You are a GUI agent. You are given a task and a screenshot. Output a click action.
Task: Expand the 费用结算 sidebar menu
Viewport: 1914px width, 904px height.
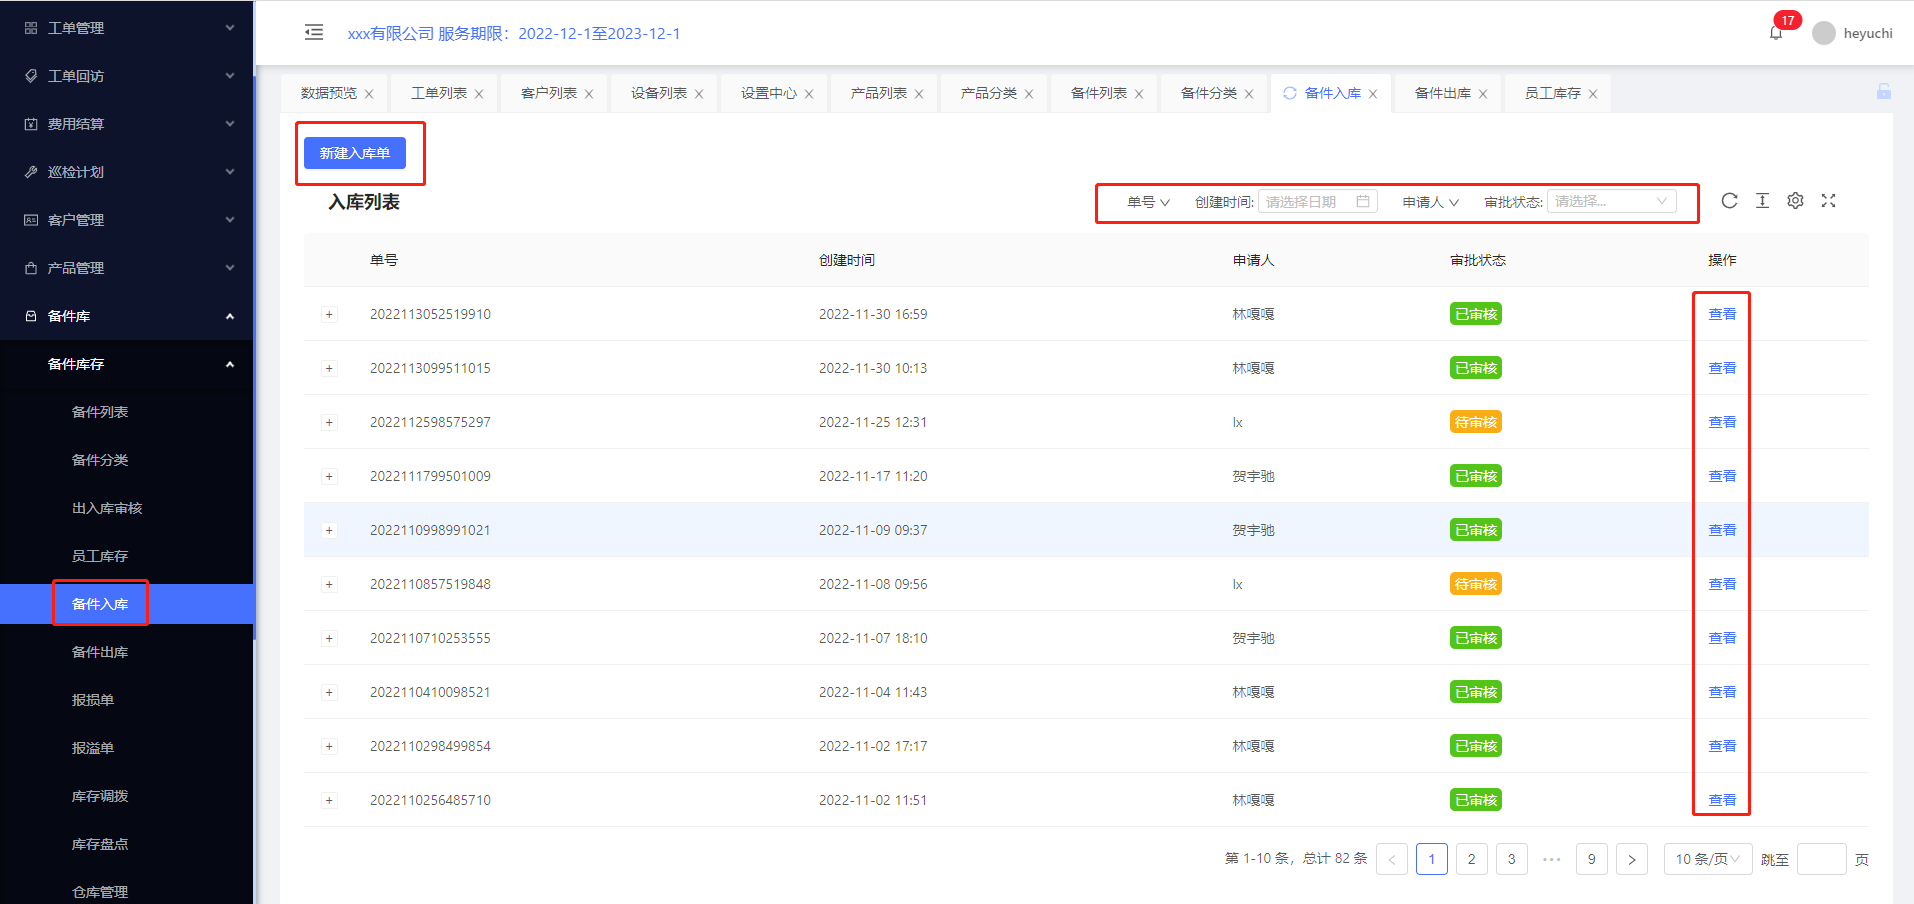(x=127, y=124)
